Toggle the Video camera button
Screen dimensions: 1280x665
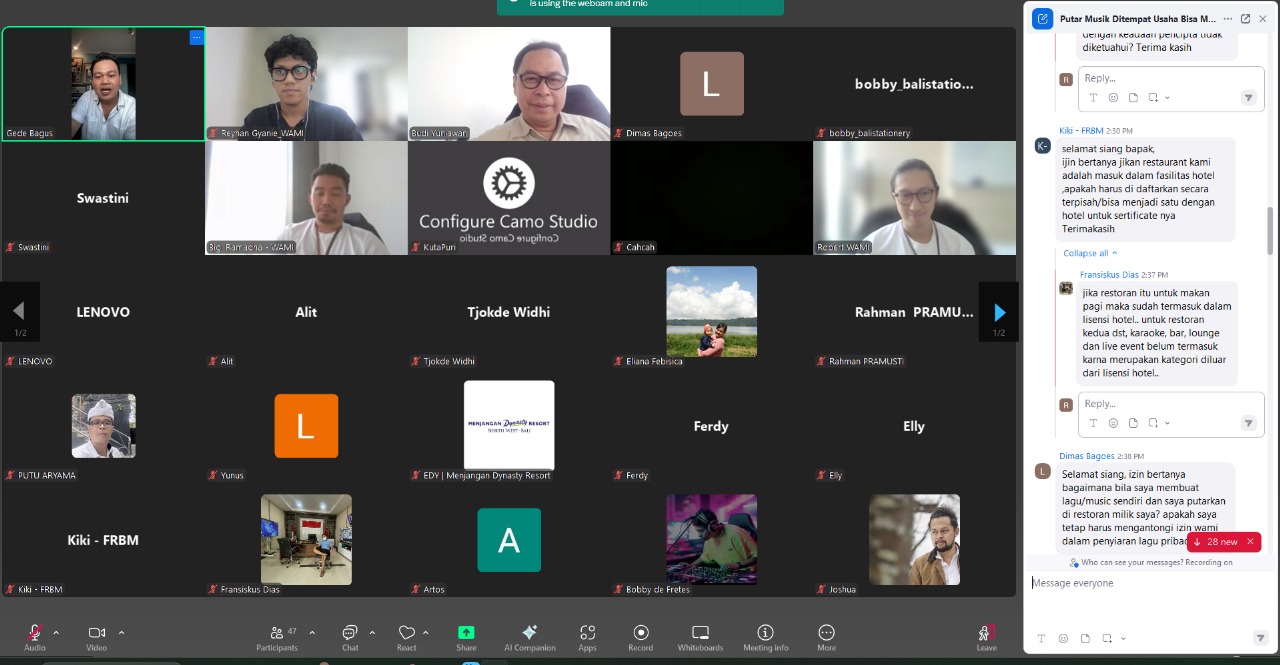point(96,637)
